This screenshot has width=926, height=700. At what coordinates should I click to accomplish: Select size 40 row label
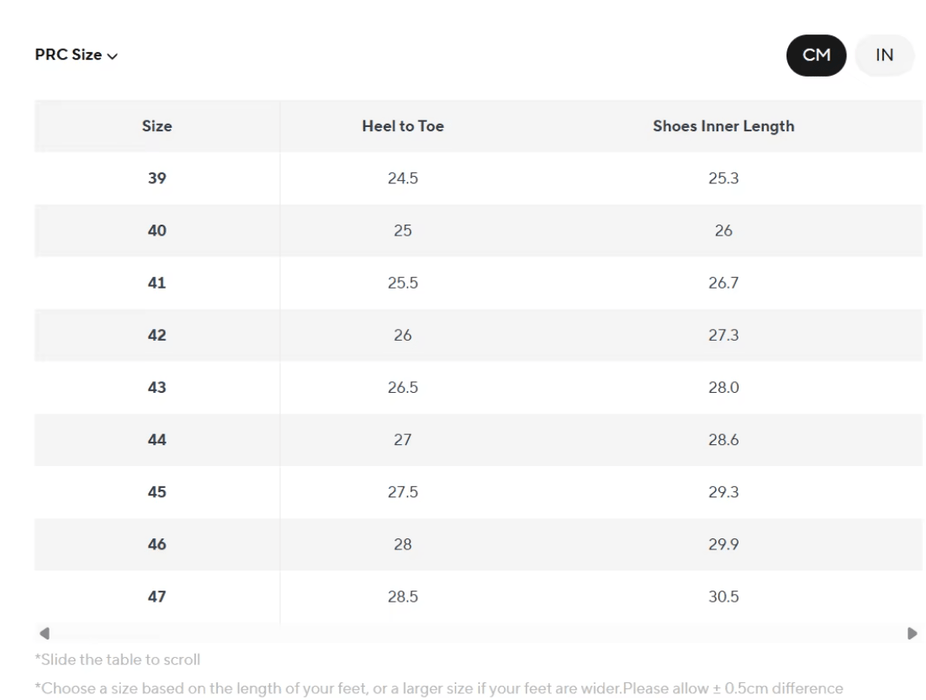click(157, 230)
